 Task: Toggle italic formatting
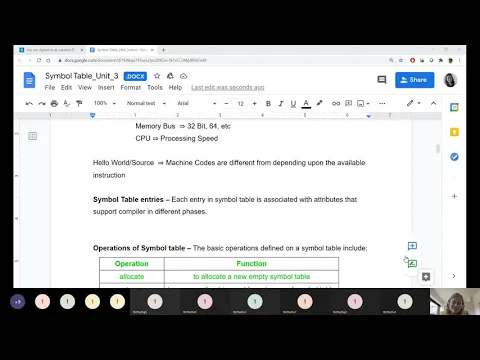[281, 104]
